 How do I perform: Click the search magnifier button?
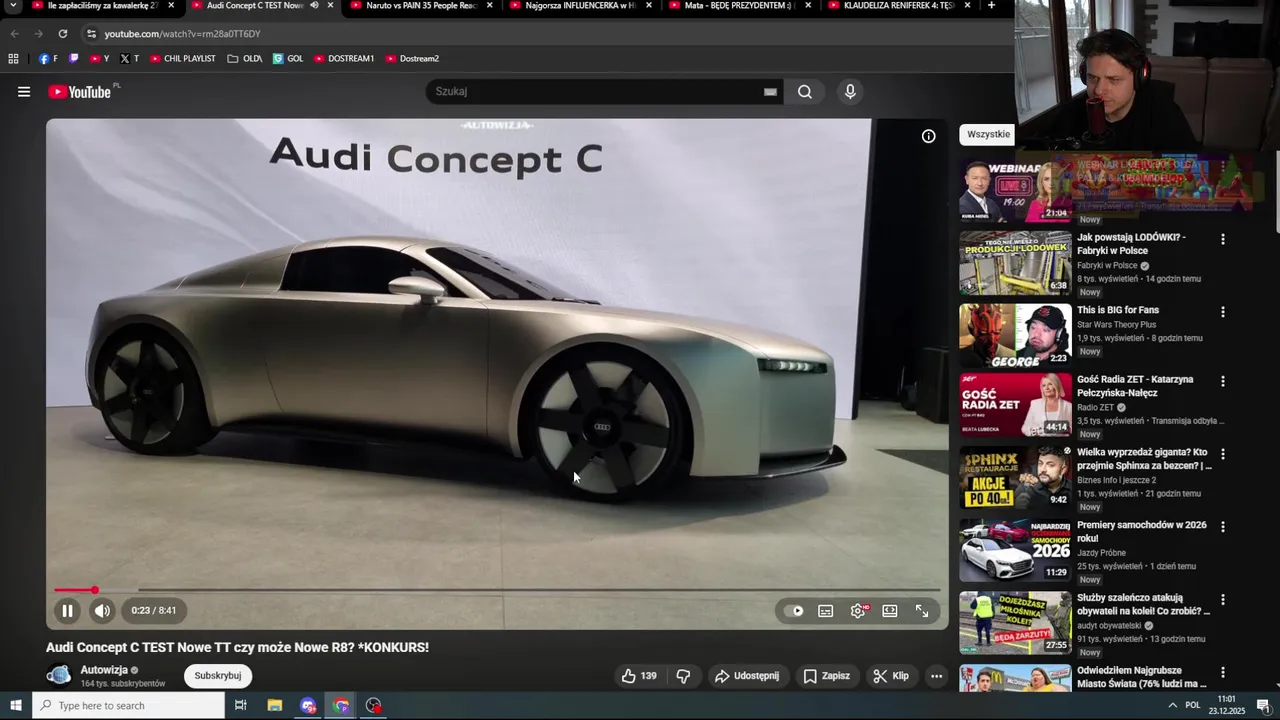pos(805,92)
